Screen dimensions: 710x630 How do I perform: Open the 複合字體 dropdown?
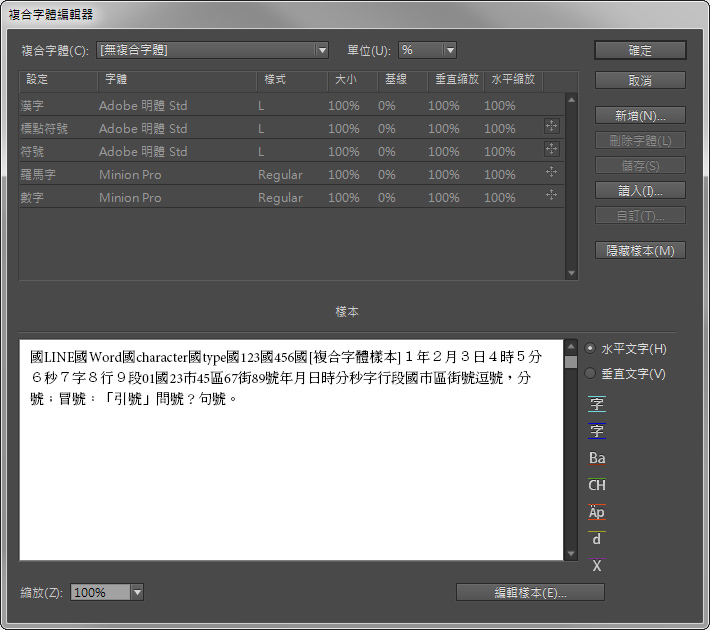pyautogui.click(x=212, y=50)
